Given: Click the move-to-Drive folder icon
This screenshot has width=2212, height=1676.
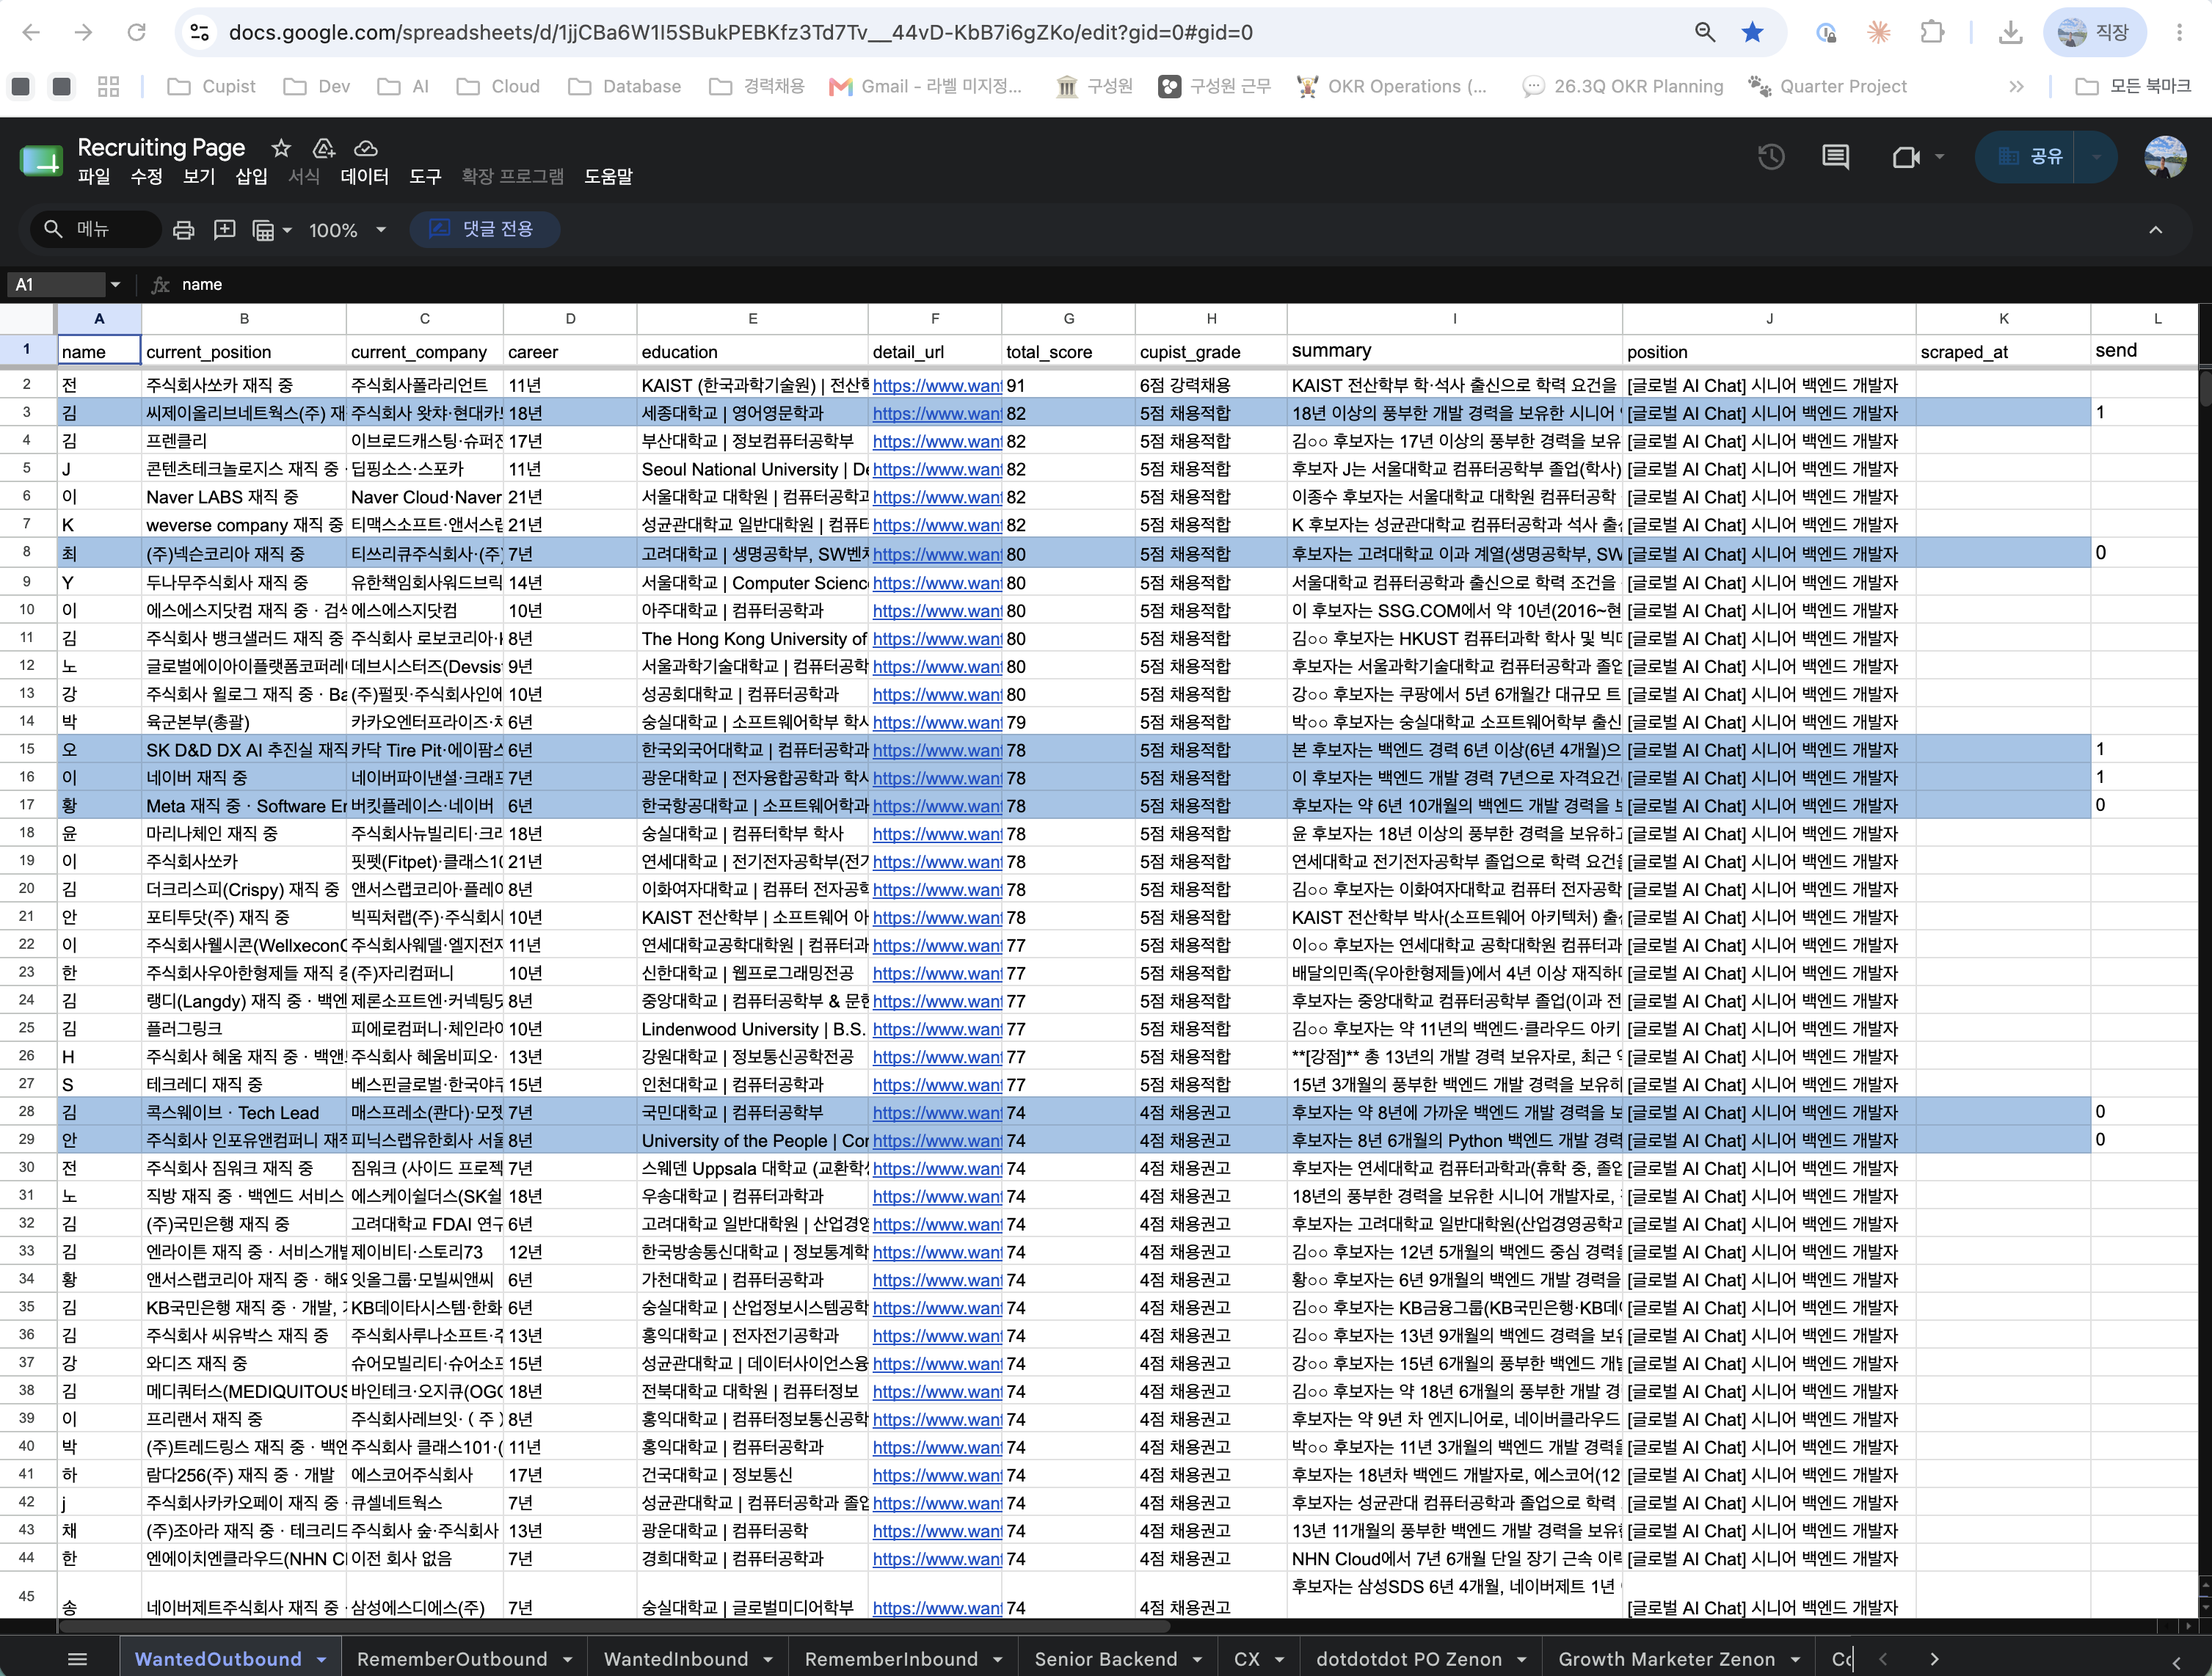Looking at the screenshot, I should click(323, 148).
